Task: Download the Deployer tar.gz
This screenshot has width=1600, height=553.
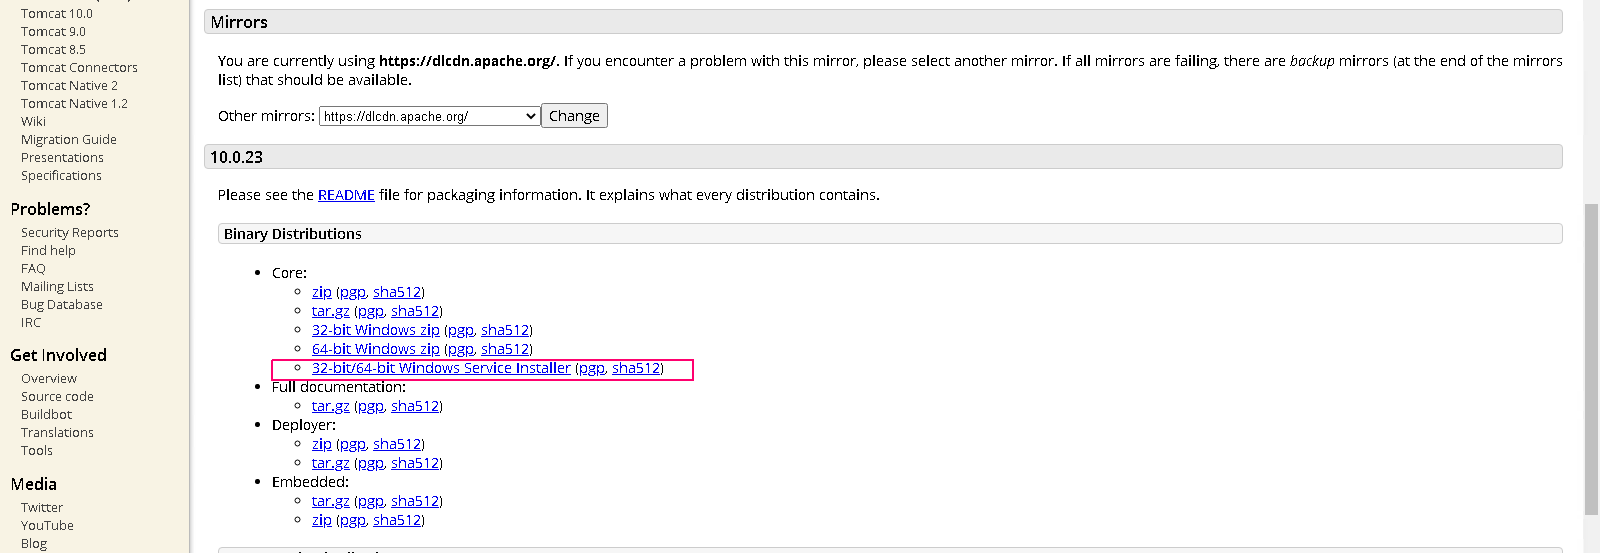Action: tap(330, 463)
